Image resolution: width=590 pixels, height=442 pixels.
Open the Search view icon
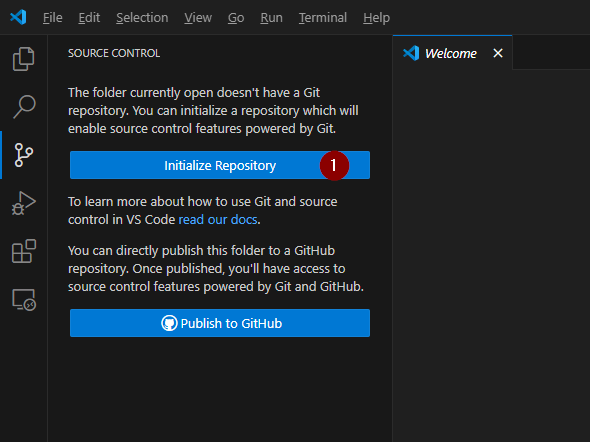(x=24, y=107)
